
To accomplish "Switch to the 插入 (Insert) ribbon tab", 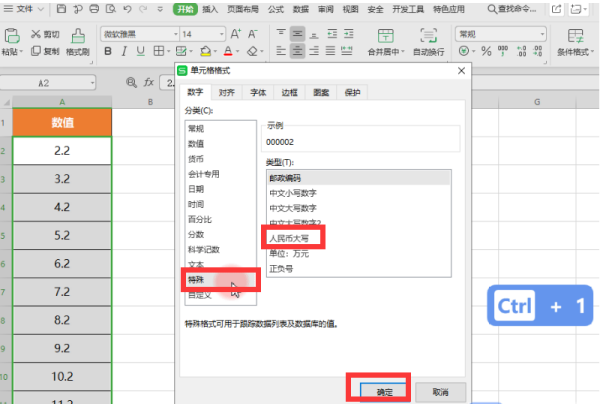I will click(210, 9).
